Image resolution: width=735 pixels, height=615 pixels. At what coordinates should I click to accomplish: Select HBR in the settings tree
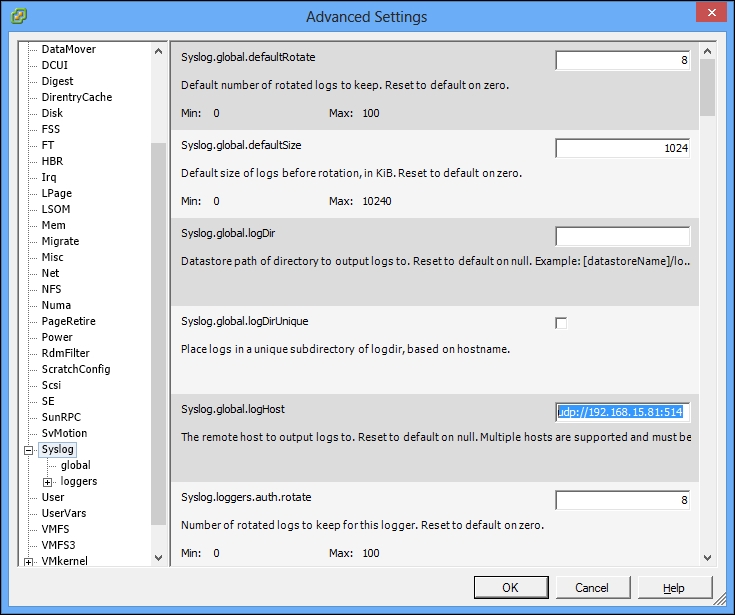pyautogui.click(x=52, y=161)
